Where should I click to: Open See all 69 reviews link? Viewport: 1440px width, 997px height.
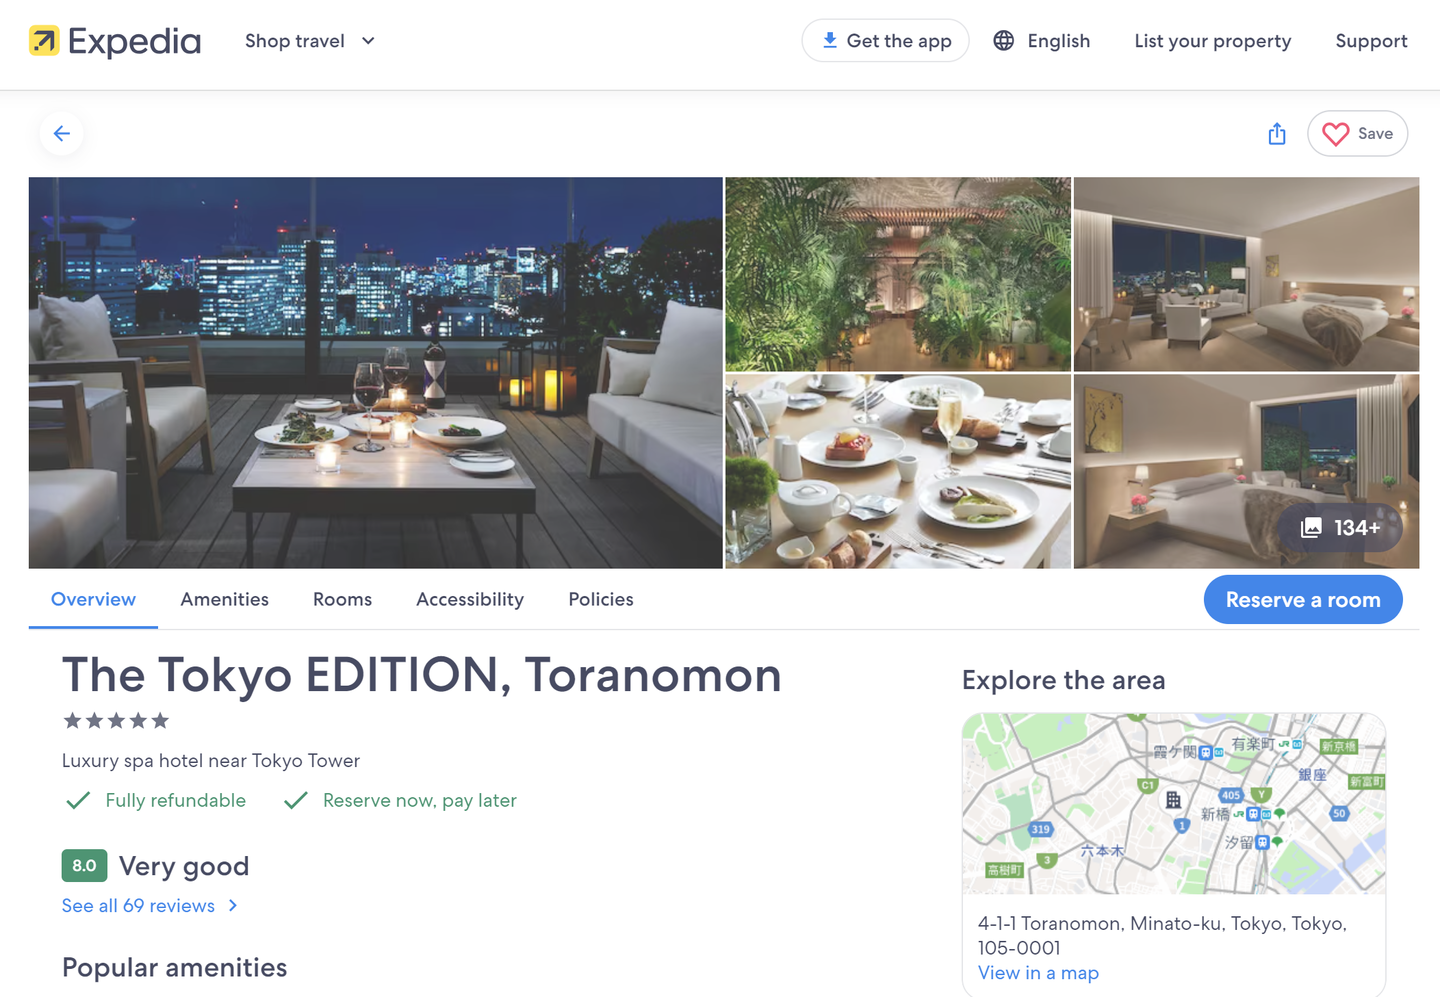(x=138, y=906)
